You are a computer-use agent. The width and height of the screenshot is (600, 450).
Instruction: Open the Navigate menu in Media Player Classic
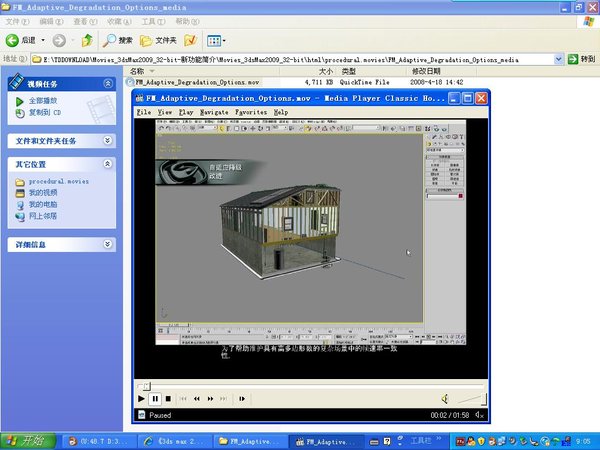(x=214, y=113)
